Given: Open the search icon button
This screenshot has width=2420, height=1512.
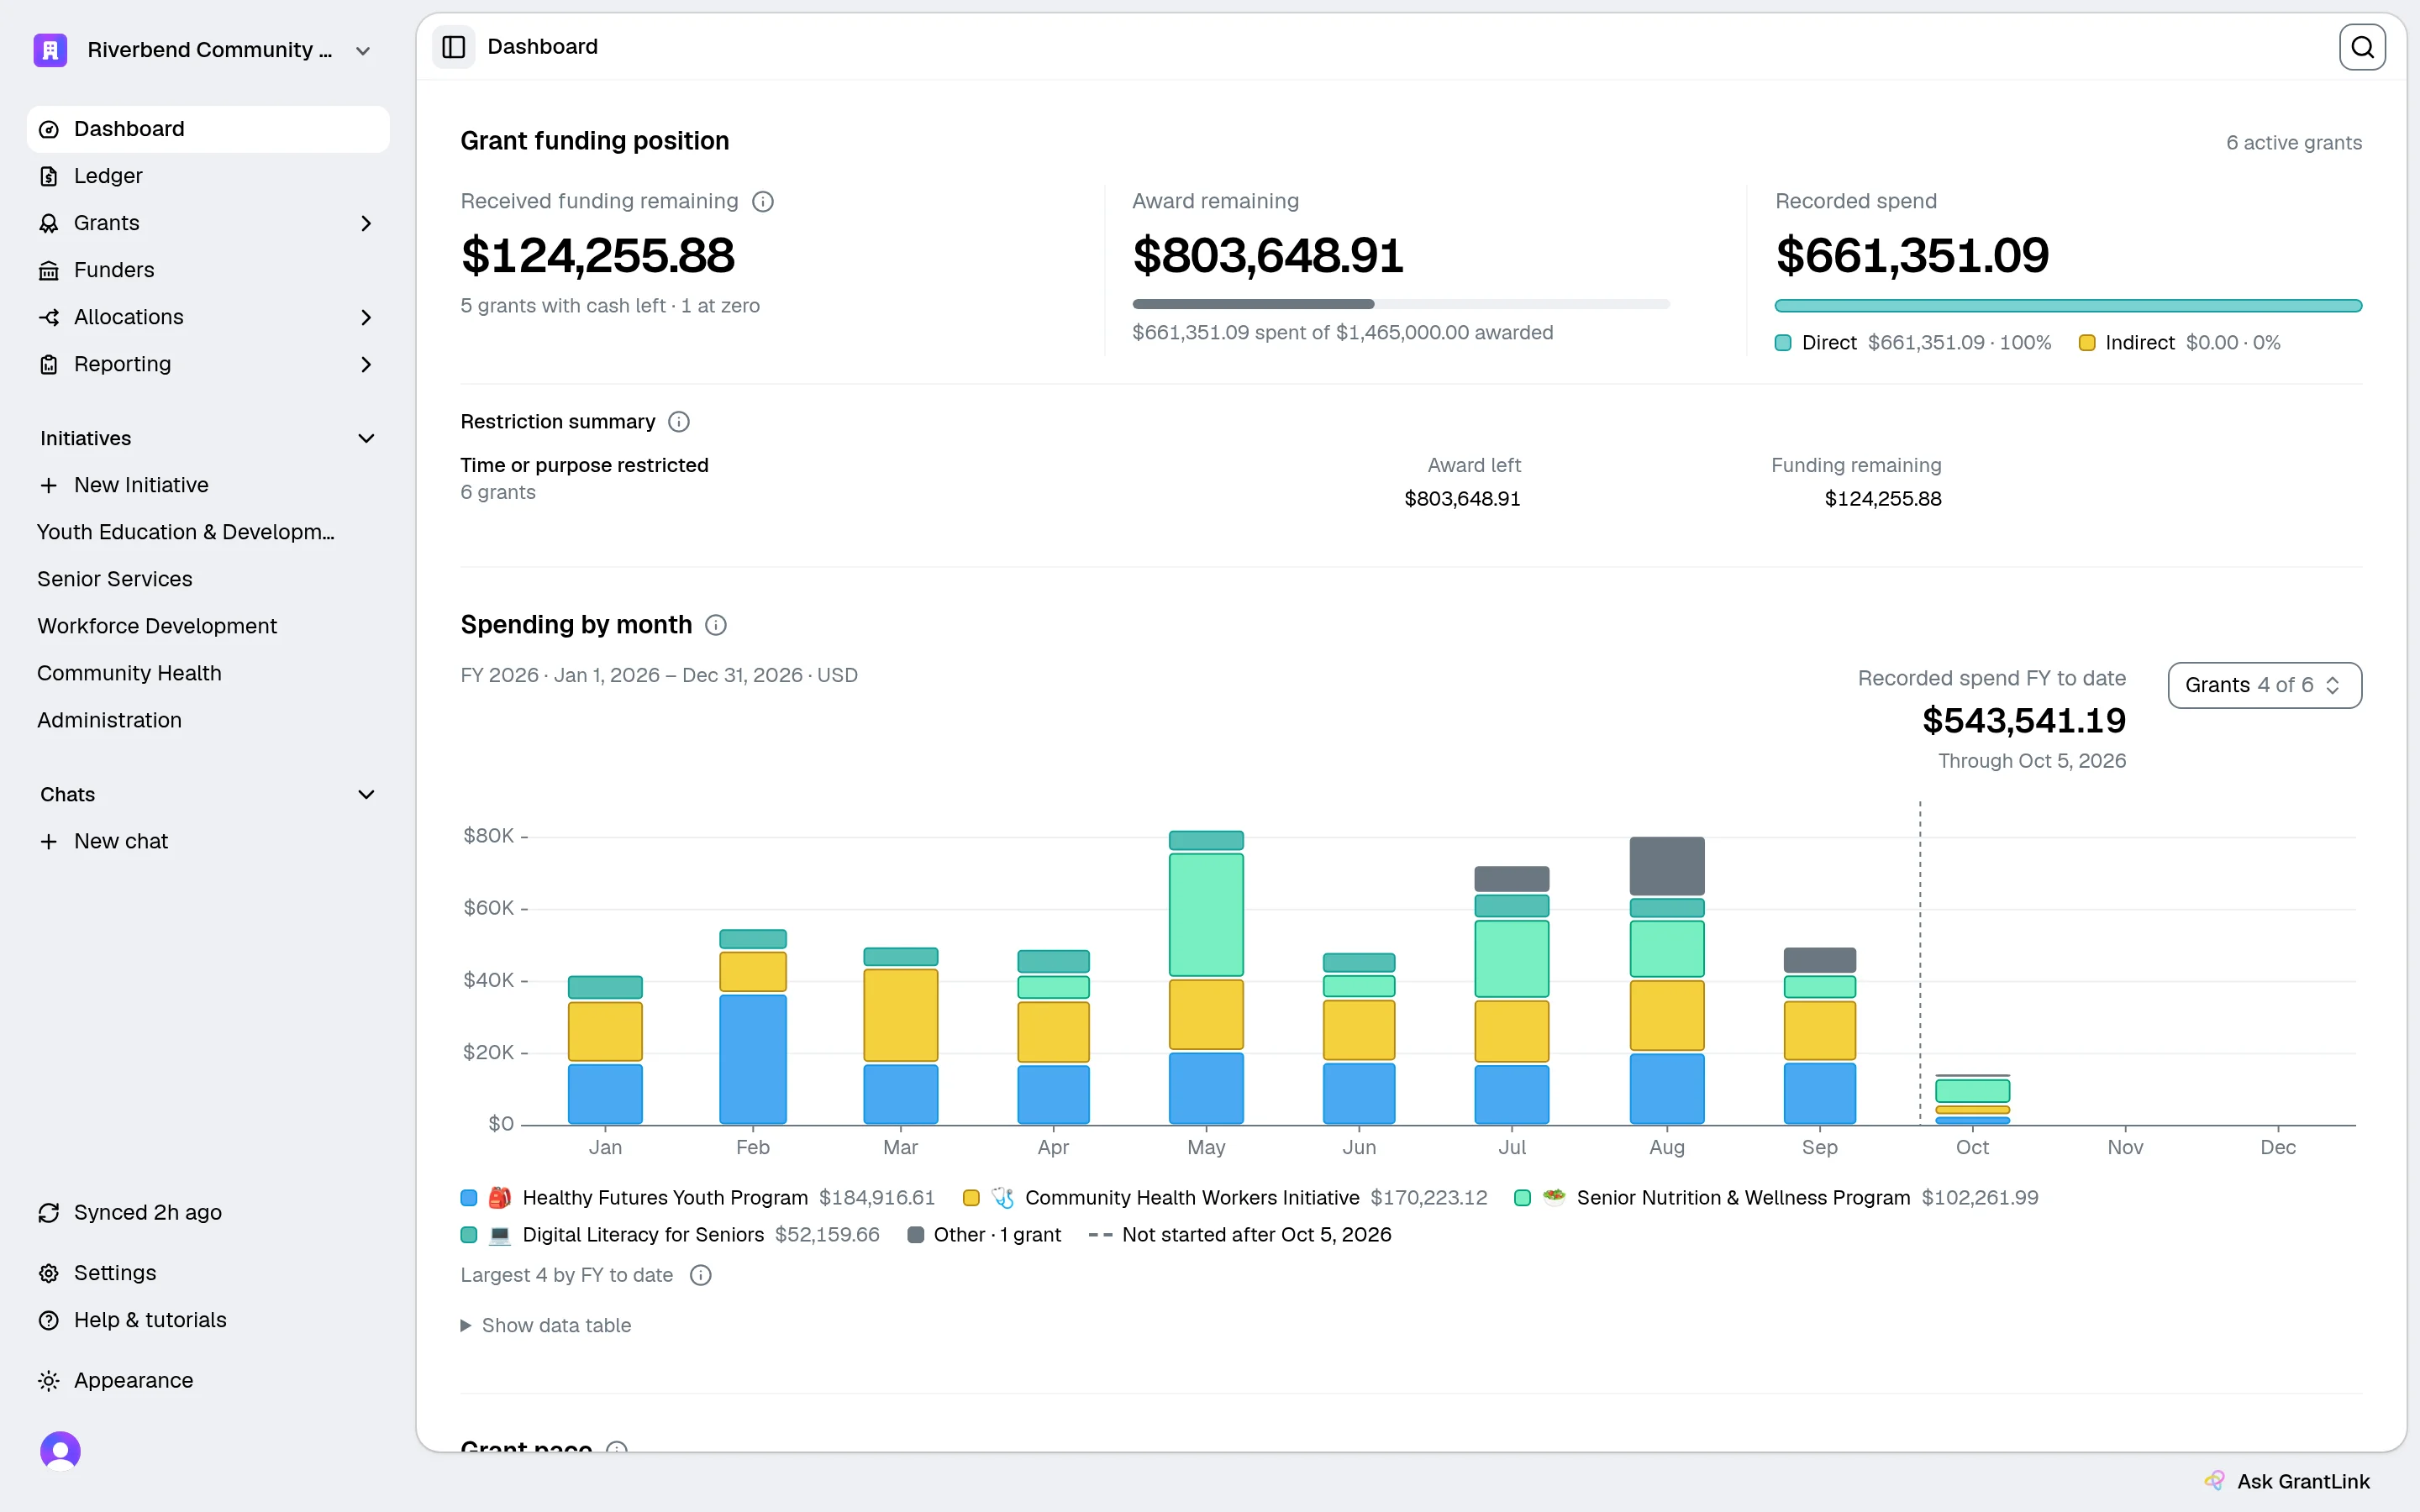Looking at the screenshot, I should pos(2362,47).
